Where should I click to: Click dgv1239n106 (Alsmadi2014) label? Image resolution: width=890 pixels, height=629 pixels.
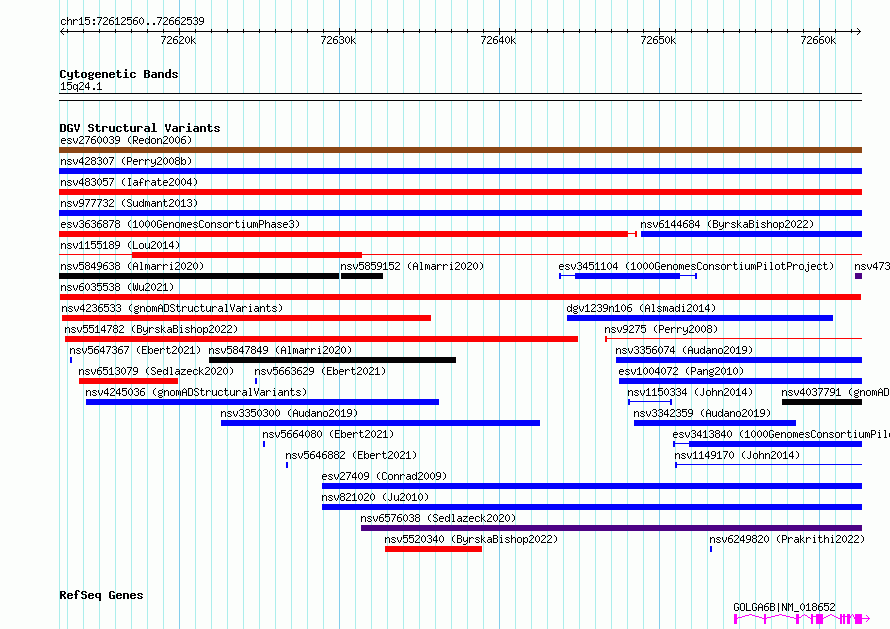[641, 308]
